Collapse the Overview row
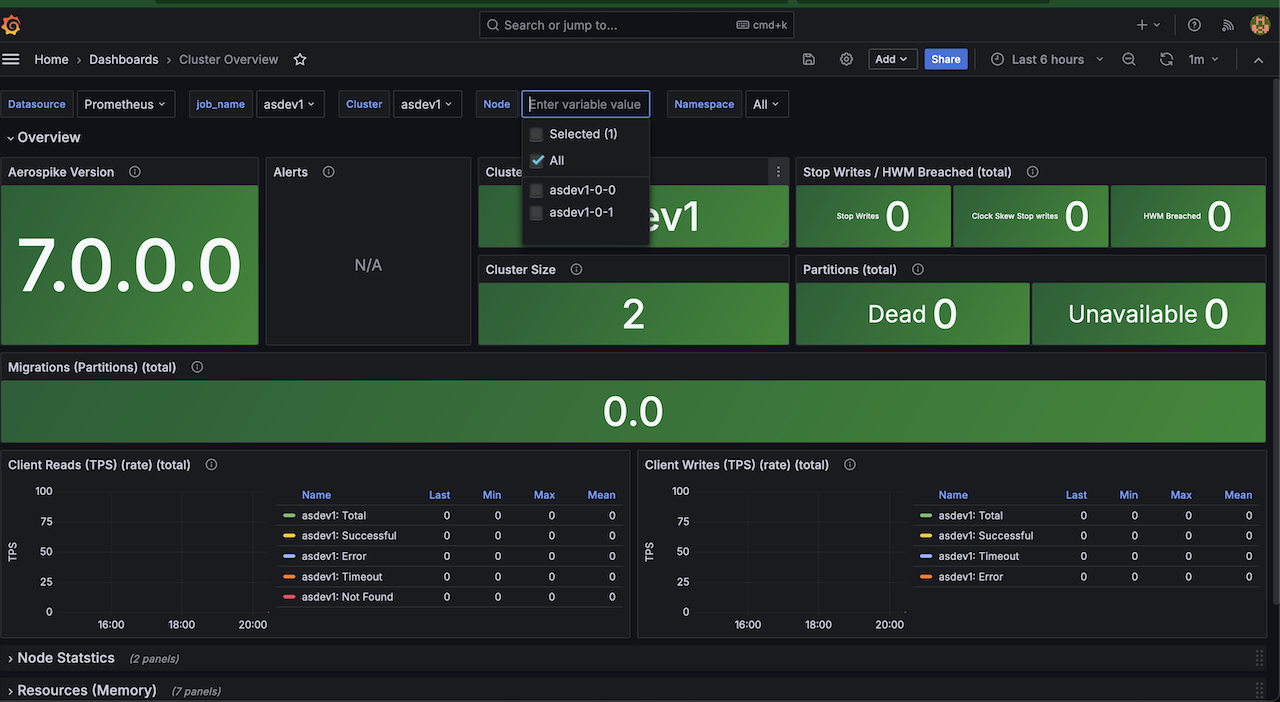The width and height of the screenshot is (1280, 702). [44, 137]
